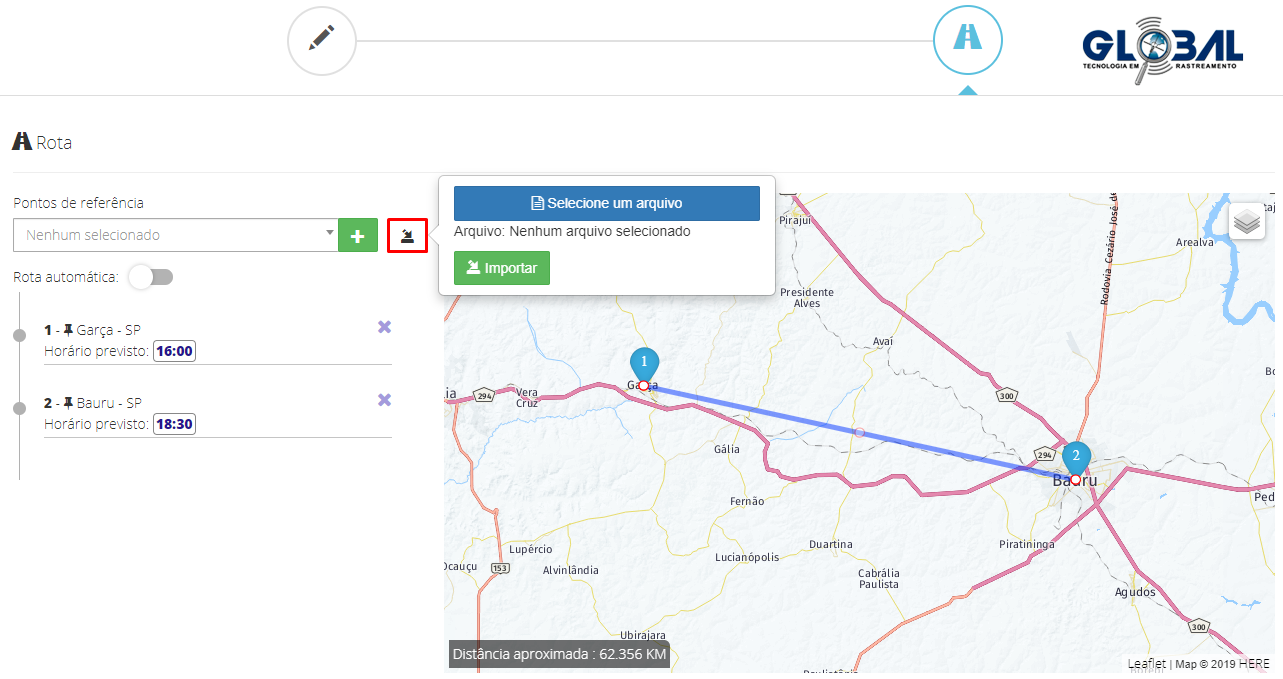The height and width of the screenshot is (679, 1283).
Task: Click the pencil edit step icon
Action: [321, 41]
